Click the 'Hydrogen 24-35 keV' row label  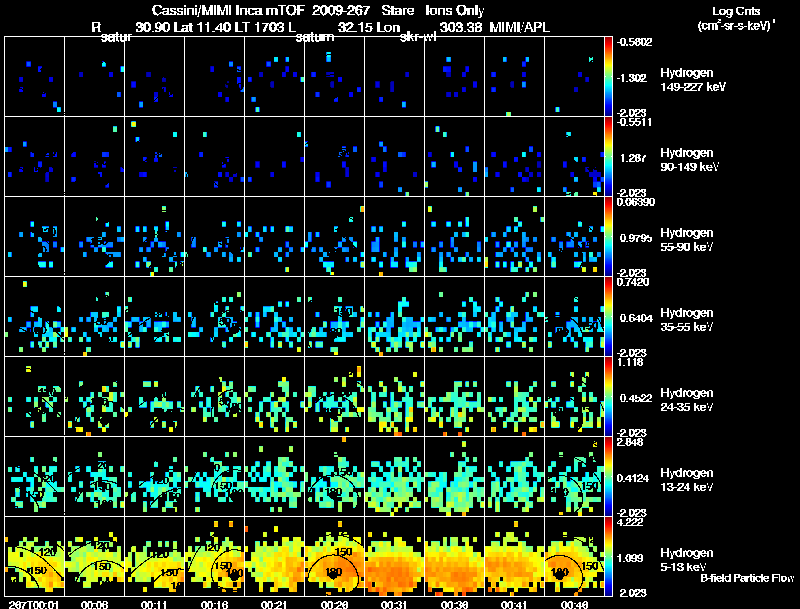pyautogui.click(x=686, y=400)
